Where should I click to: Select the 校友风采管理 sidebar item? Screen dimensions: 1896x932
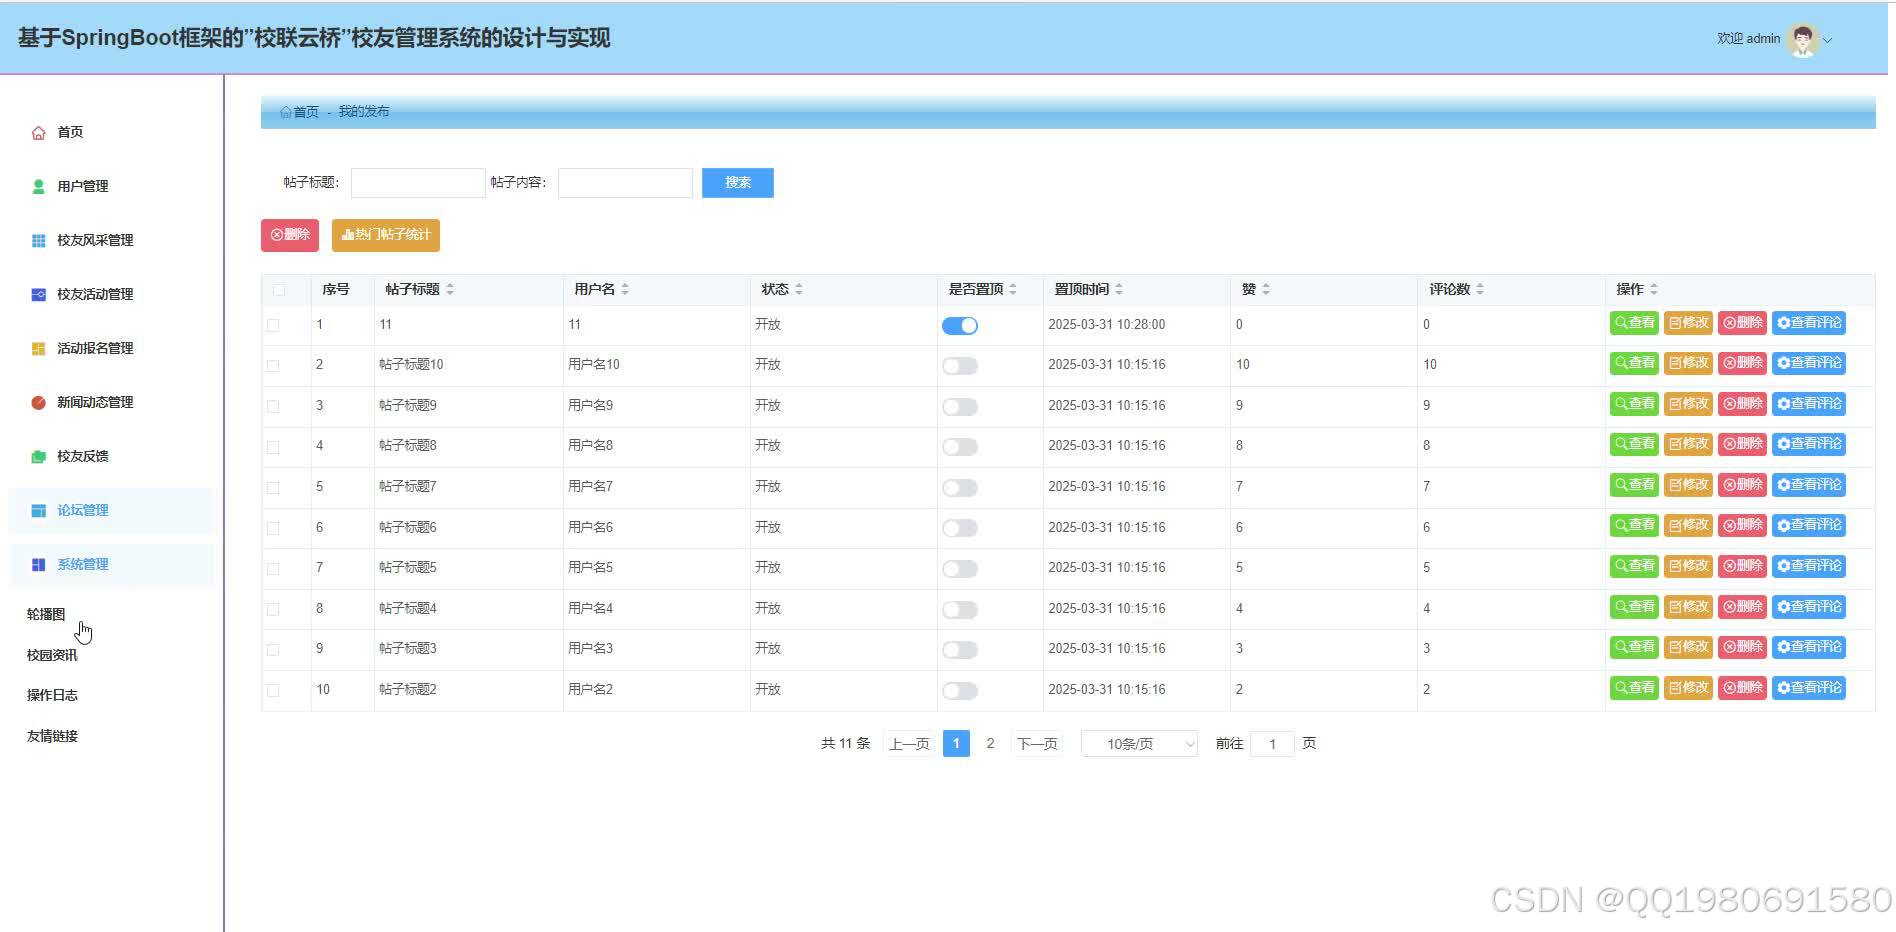pyautogui.click(x=96, y=240)
